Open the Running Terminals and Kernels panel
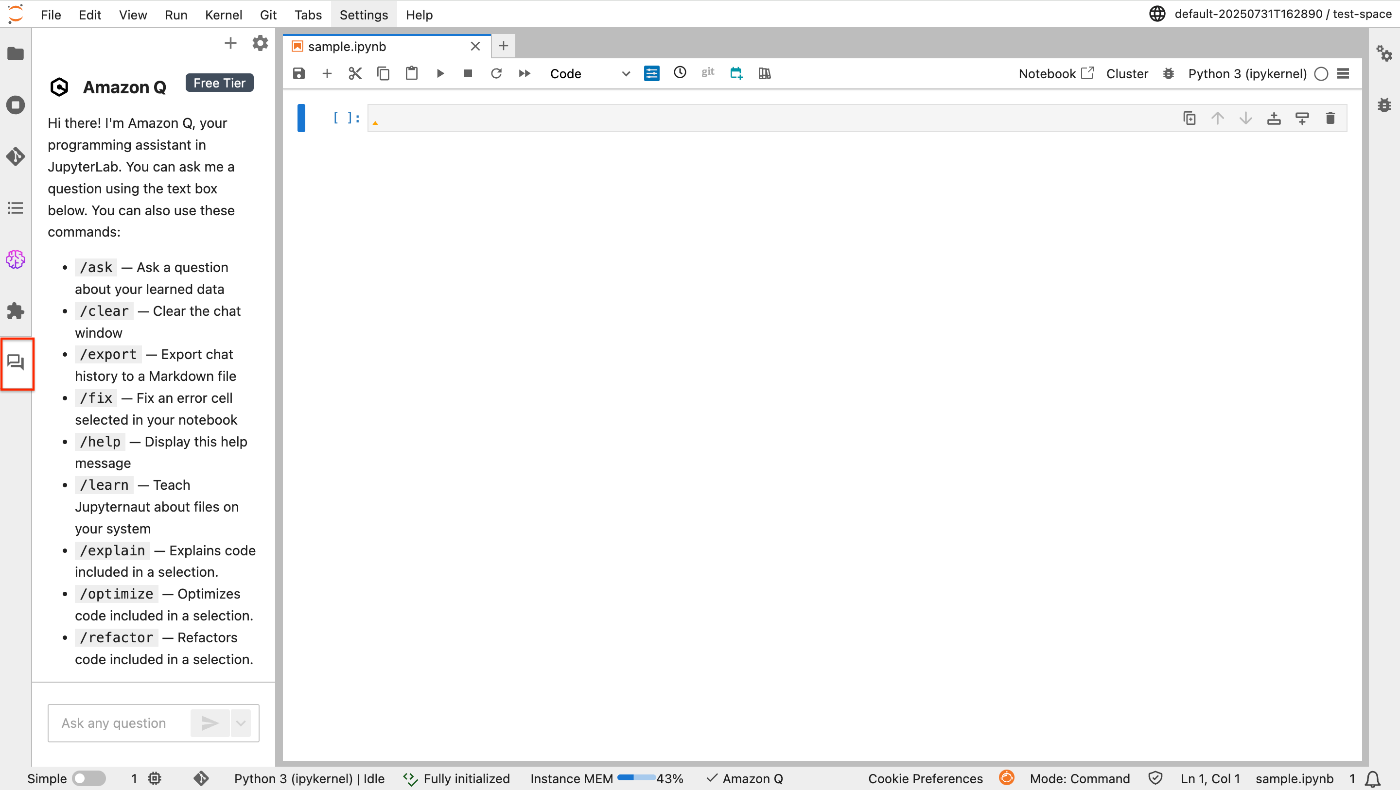1400x790 pixels. coord(15,105)
